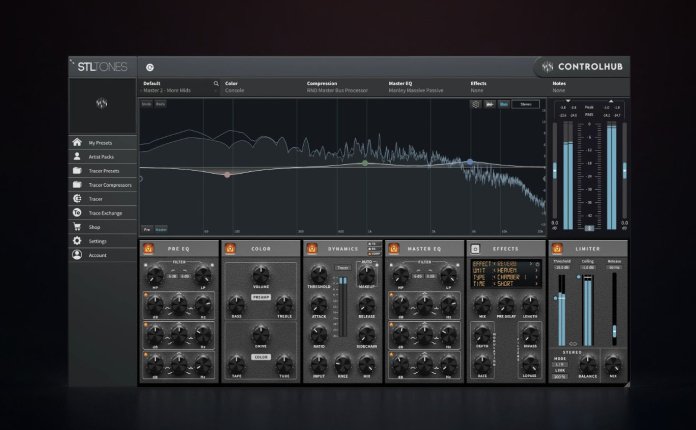The height and width of the screenshot is (430, 696).
Task: Click the Effects display settings gear
Action: pos(537,264)
